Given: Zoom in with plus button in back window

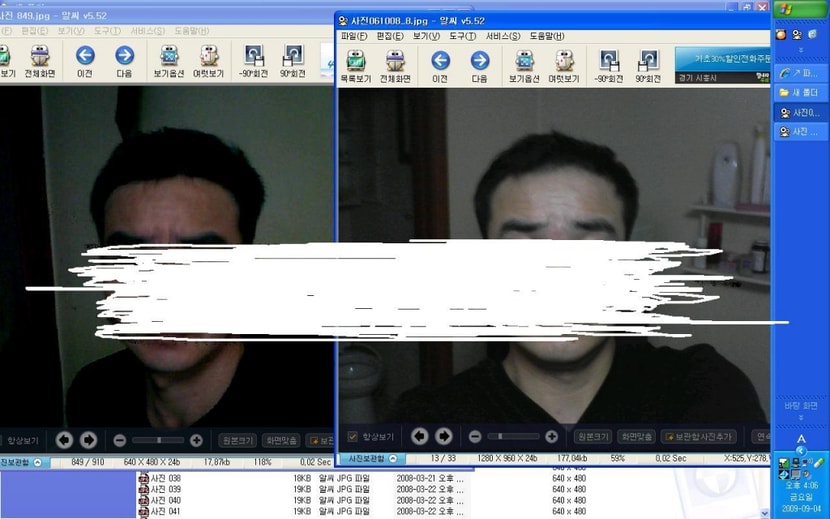Looking at the screenshot, I should tap(196, 440).
